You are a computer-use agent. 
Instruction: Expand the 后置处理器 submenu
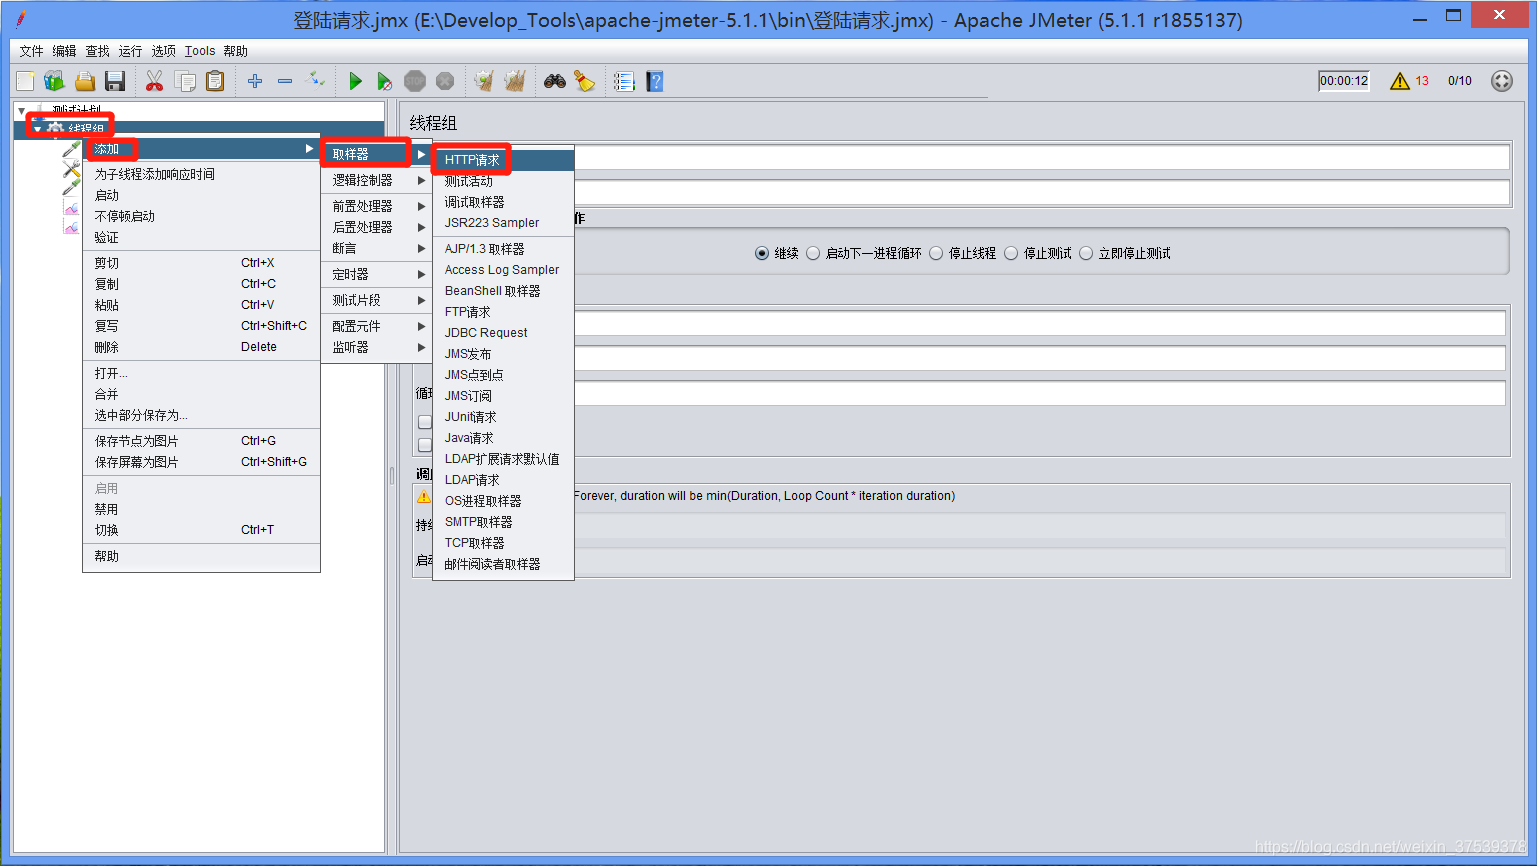[x=379, y=227]
